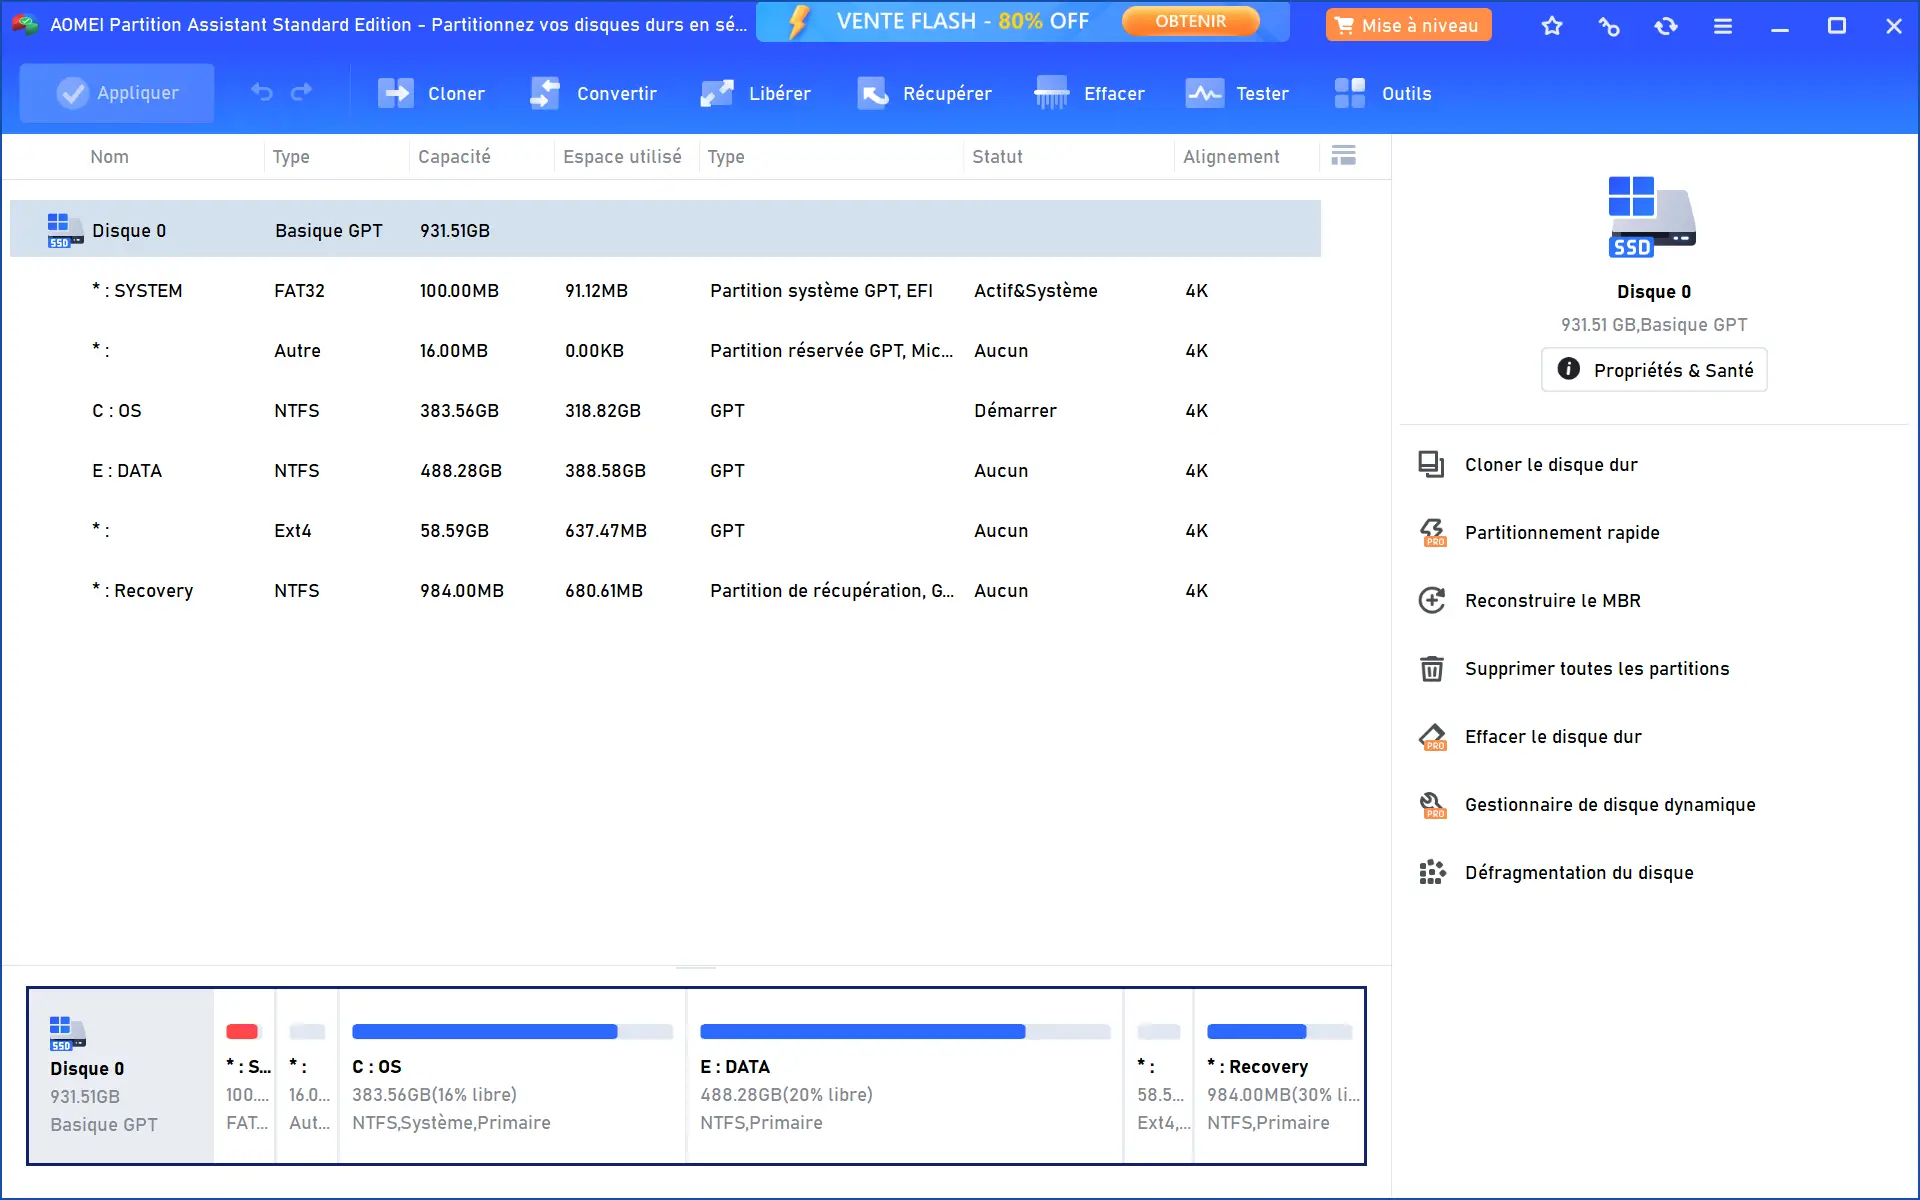
Task: Sort by the Capacité column header
Action: coord(454,157)
